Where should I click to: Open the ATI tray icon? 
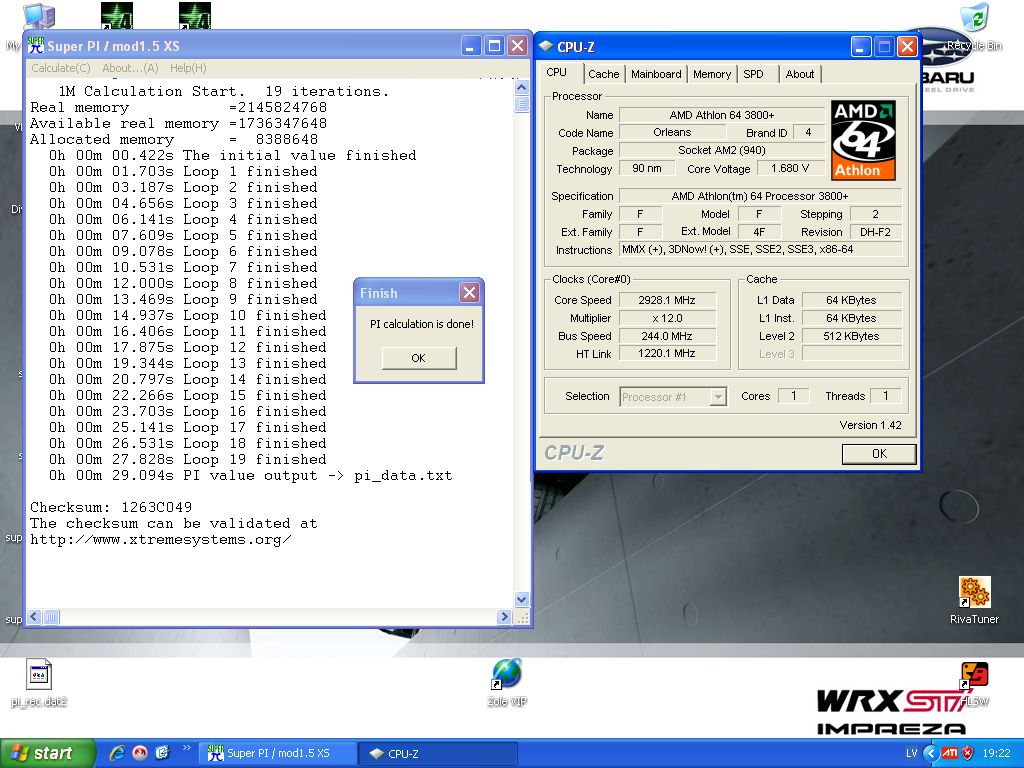[x=950, y=753]
